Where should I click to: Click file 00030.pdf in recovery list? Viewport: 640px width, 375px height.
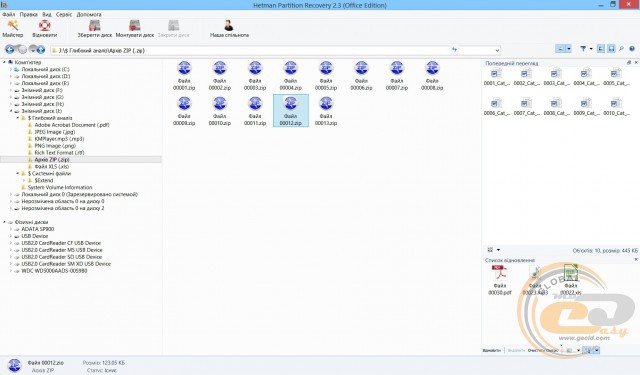pyautogui.click(x=500, y=280)
